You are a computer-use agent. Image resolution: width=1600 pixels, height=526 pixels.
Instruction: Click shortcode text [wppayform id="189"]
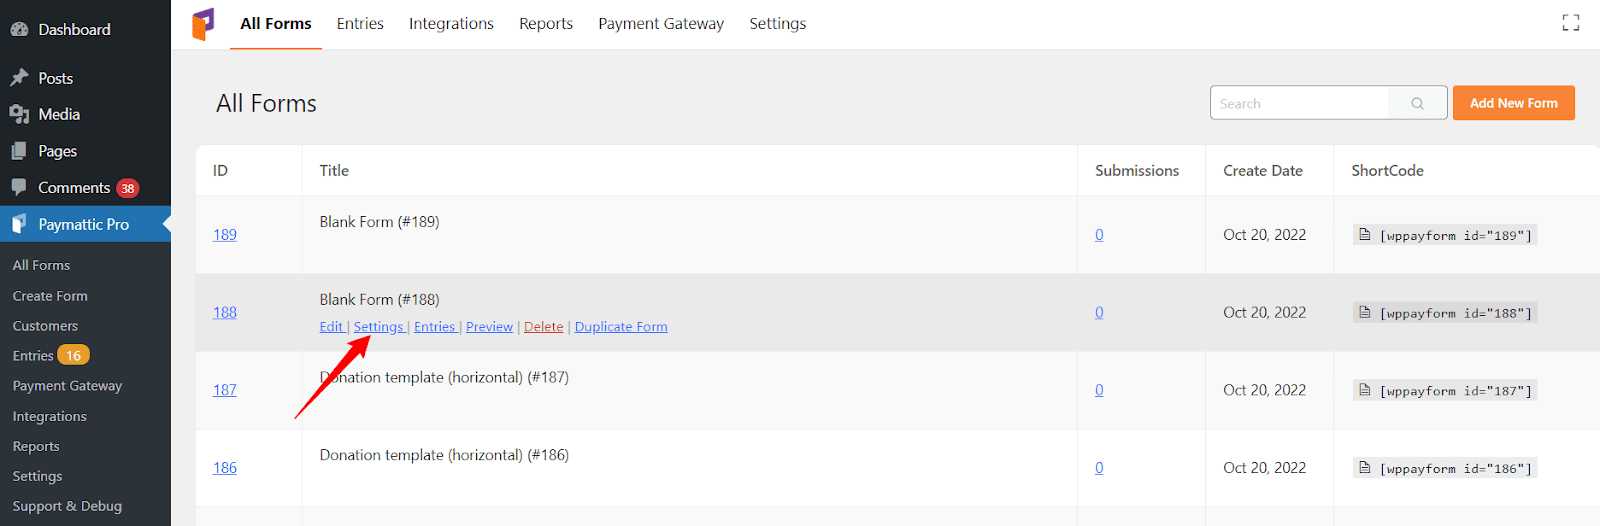(x=1455, y=236)
